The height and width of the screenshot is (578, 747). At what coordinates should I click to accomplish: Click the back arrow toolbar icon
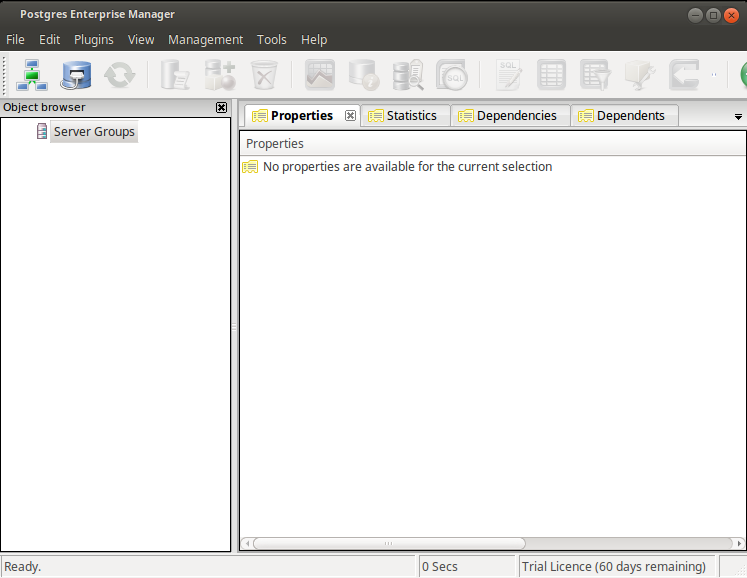point(684,75)
